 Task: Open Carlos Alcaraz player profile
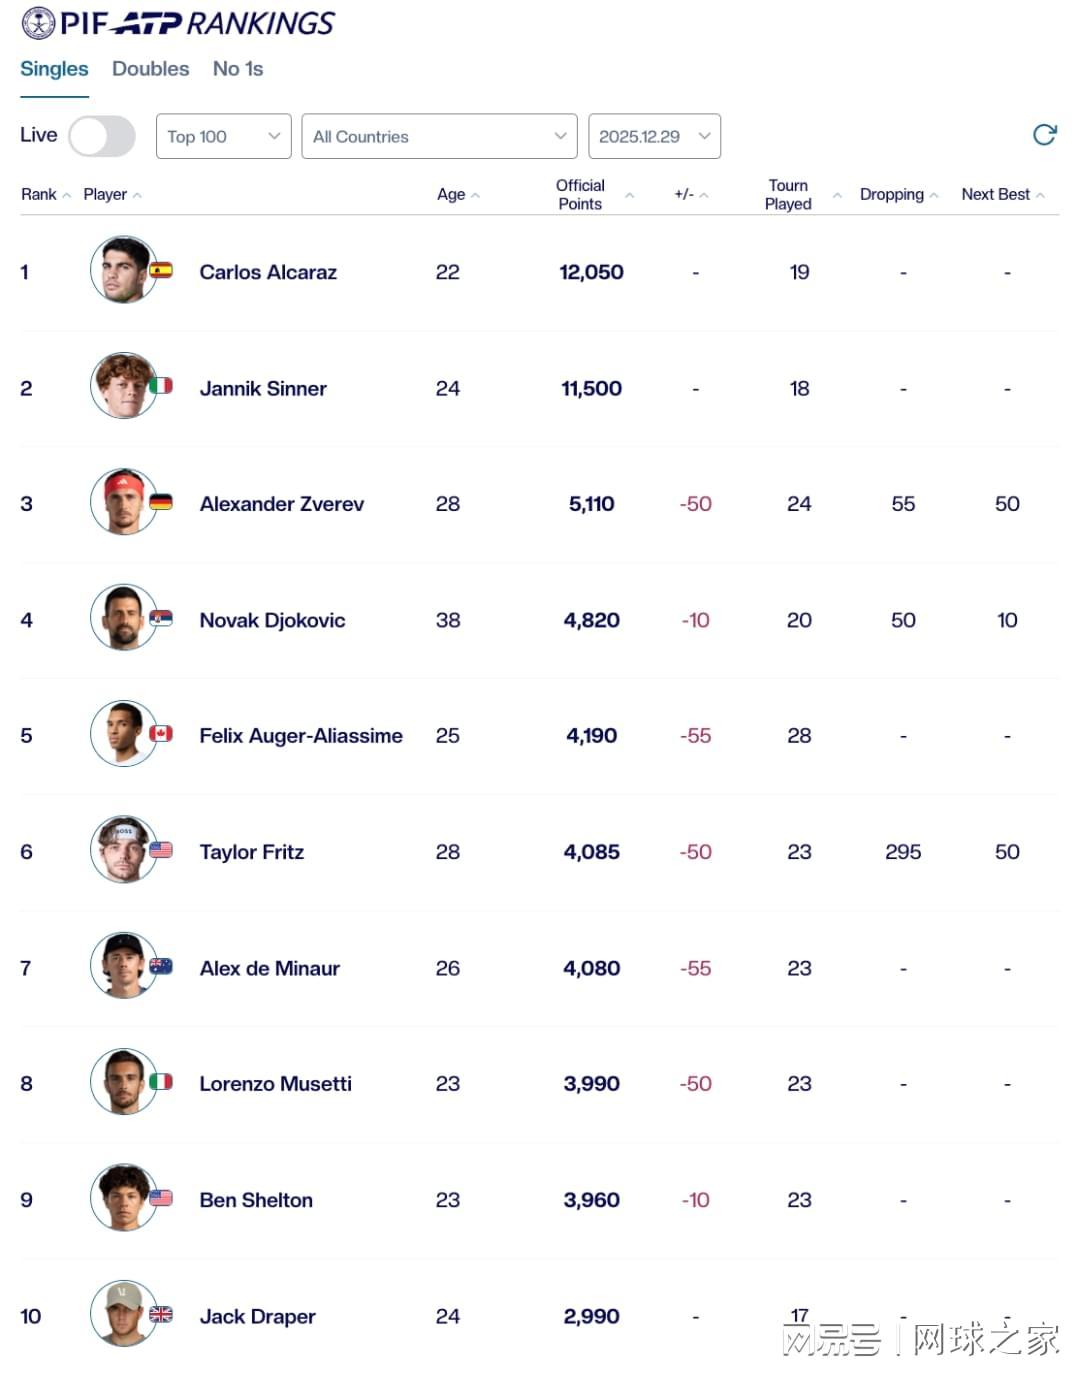[x=268, y=272]
